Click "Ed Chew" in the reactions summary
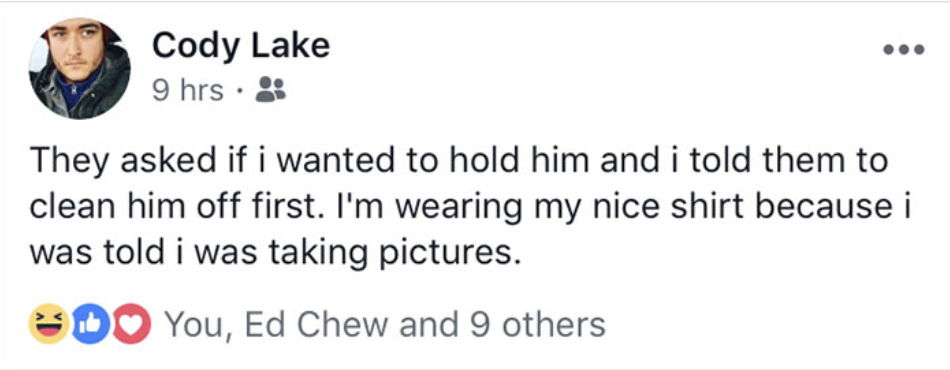The height and width of the screenshot is (370, 950). [316, 325]
